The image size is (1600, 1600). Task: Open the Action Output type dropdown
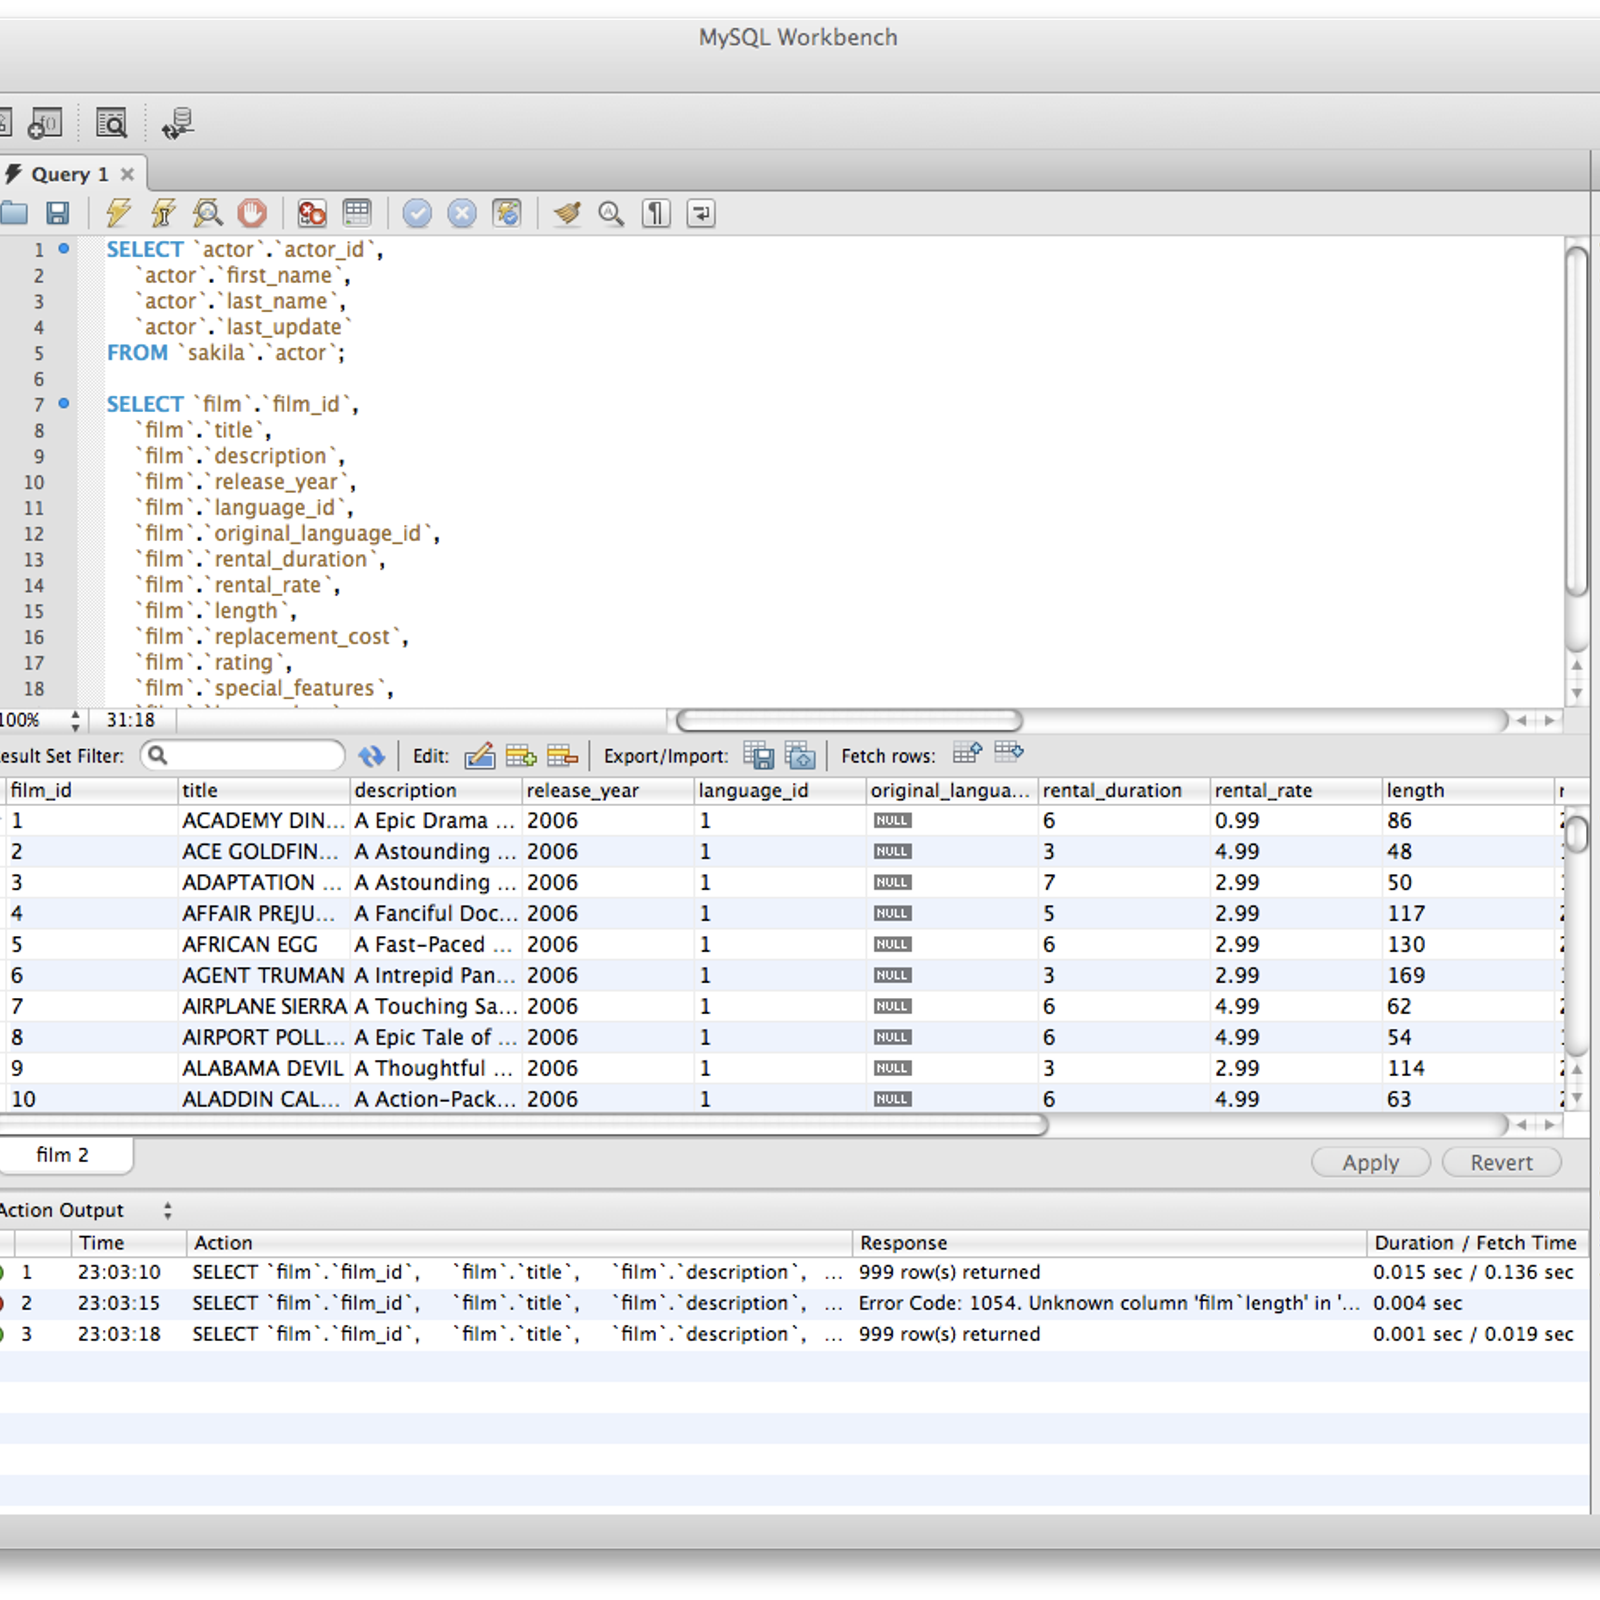point(167,1210)
